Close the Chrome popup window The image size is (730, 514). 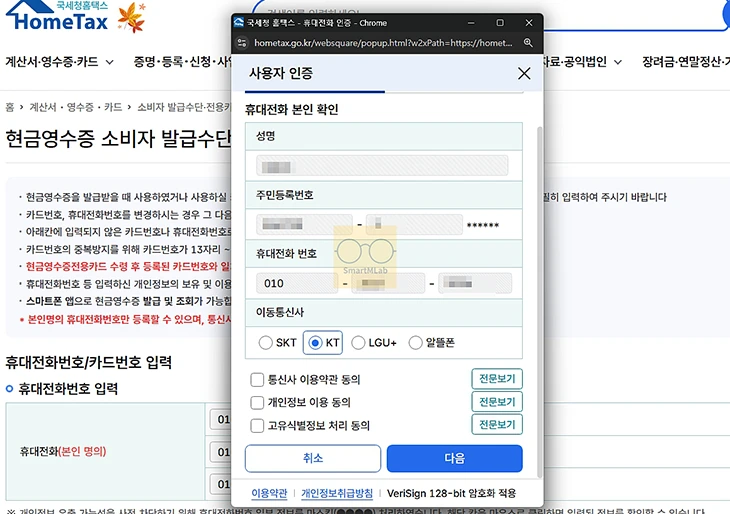click(529, 23)
